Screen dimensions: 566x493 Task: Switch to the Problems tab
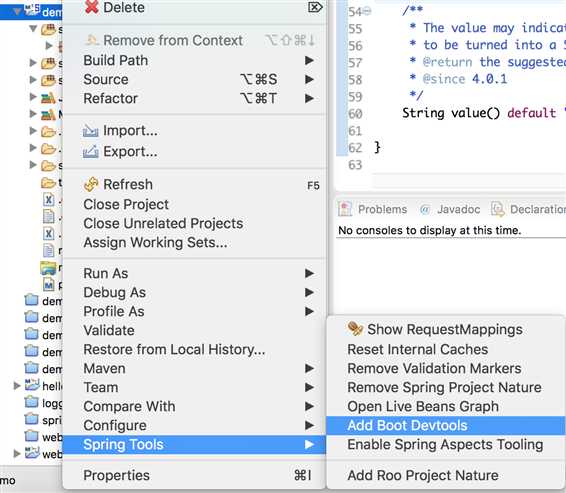click(x=373, y=209)
